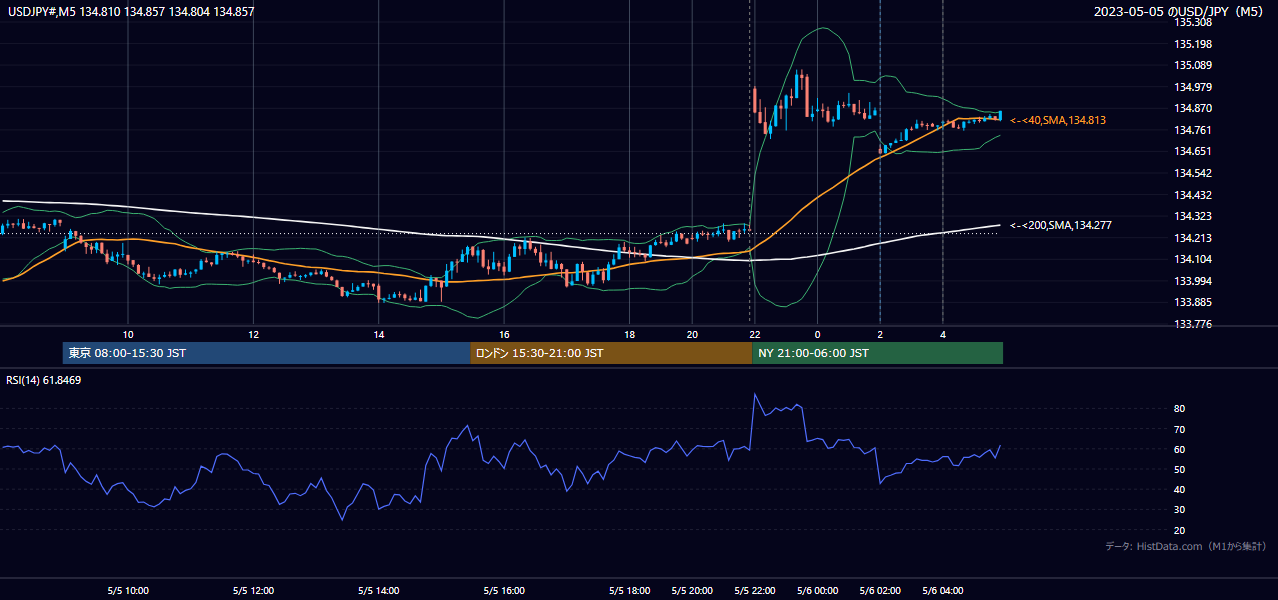Click the London 15:30-21:00 JST session bar

pos(611,353)
